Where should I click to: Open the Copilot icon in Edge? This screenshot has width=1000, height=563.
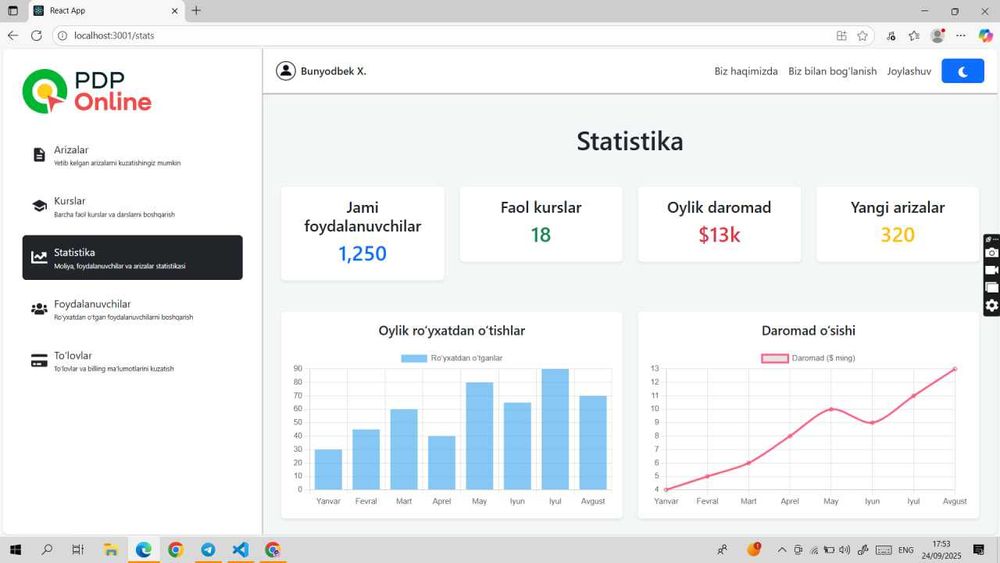point(985,36)
